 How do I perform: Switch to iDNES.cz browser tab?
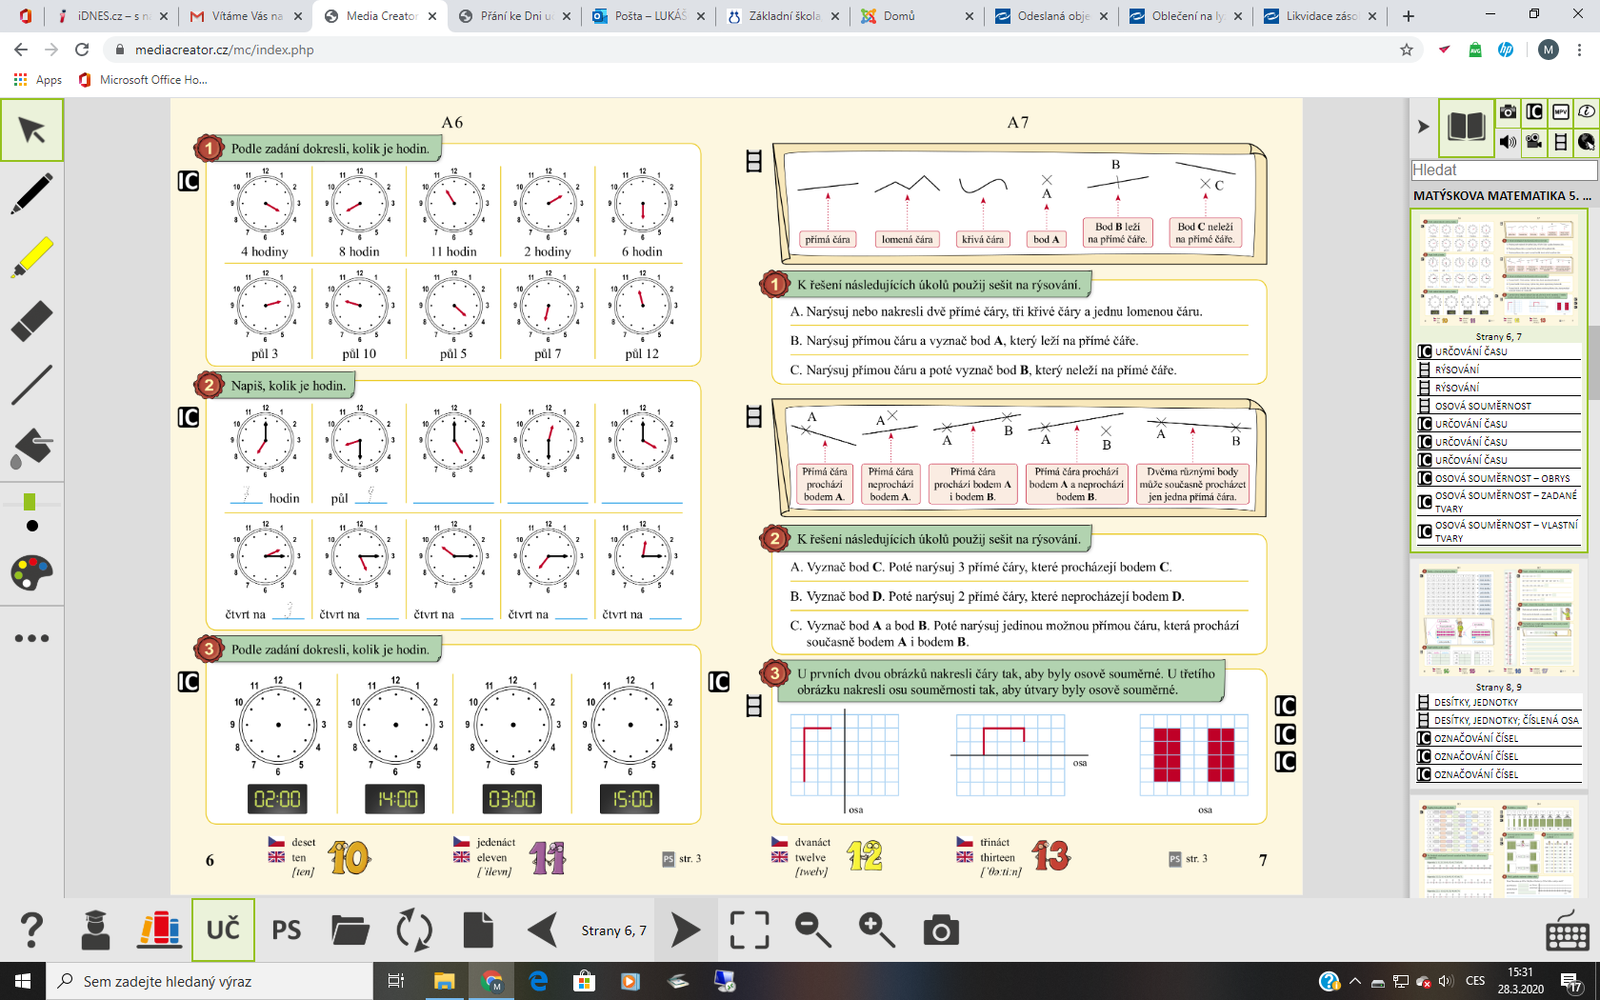[x=113, y=16]
